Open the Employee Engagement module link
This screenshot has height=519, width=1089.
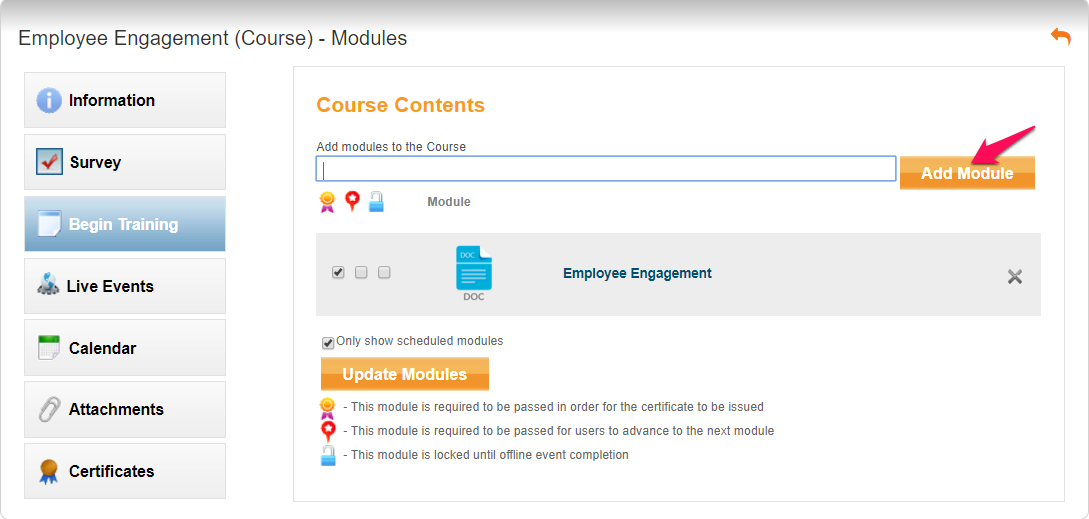click(x=638, y=273)
